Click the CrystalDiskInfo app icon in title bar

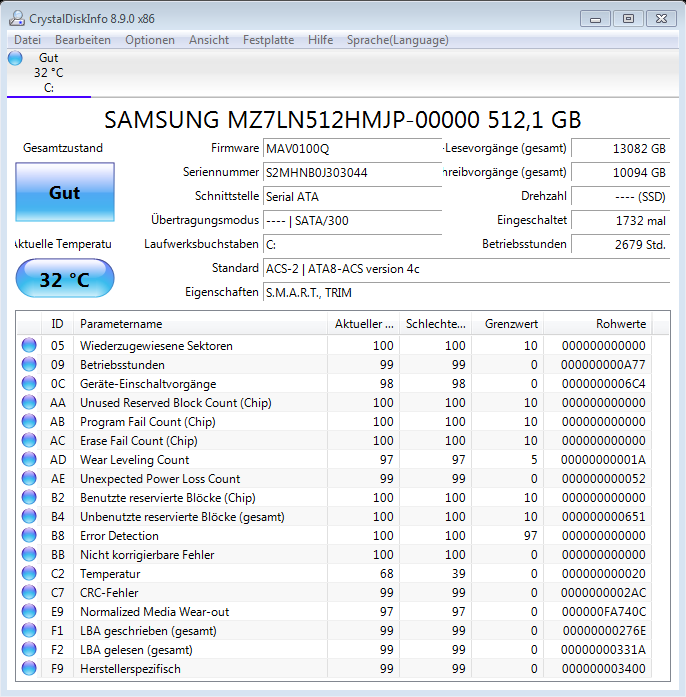pos(17,18)
